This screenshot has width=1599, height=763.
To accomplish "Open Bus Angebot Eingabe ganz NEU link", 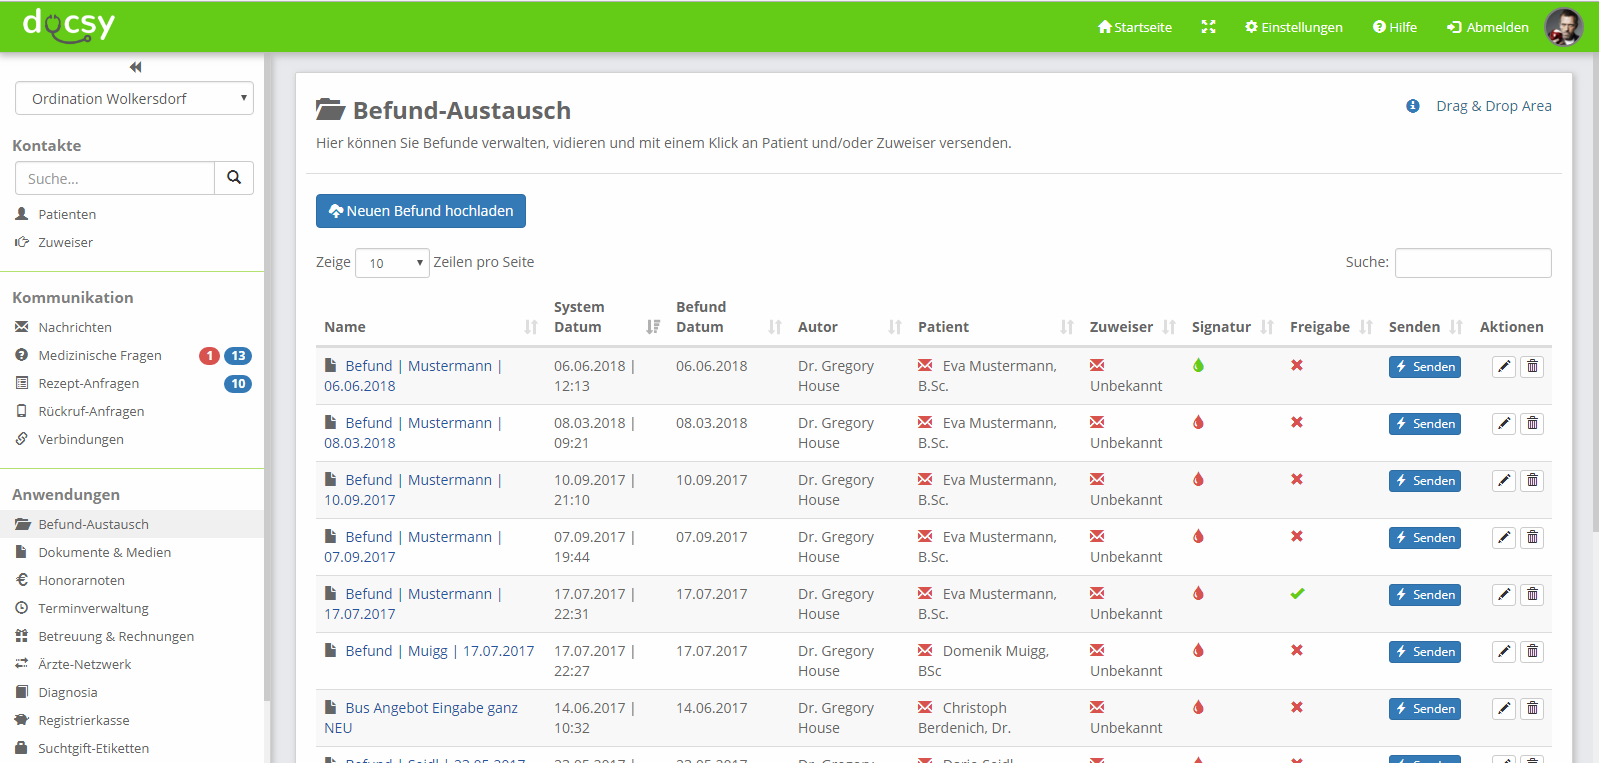I will pyautogui.click(x=421, y=718).
